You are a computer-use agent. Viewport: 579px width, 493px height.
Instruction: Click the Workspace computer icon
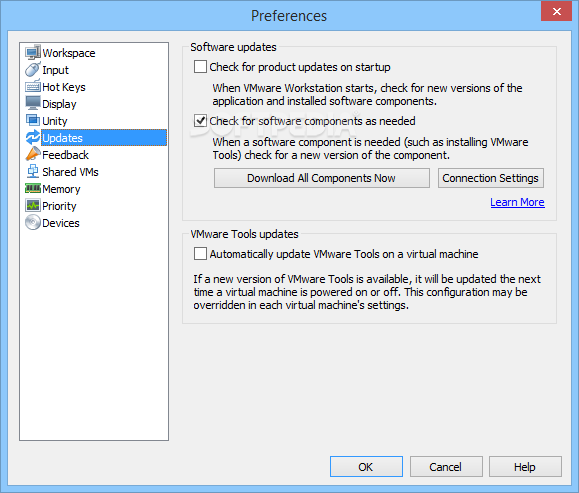tap(33, 53)
